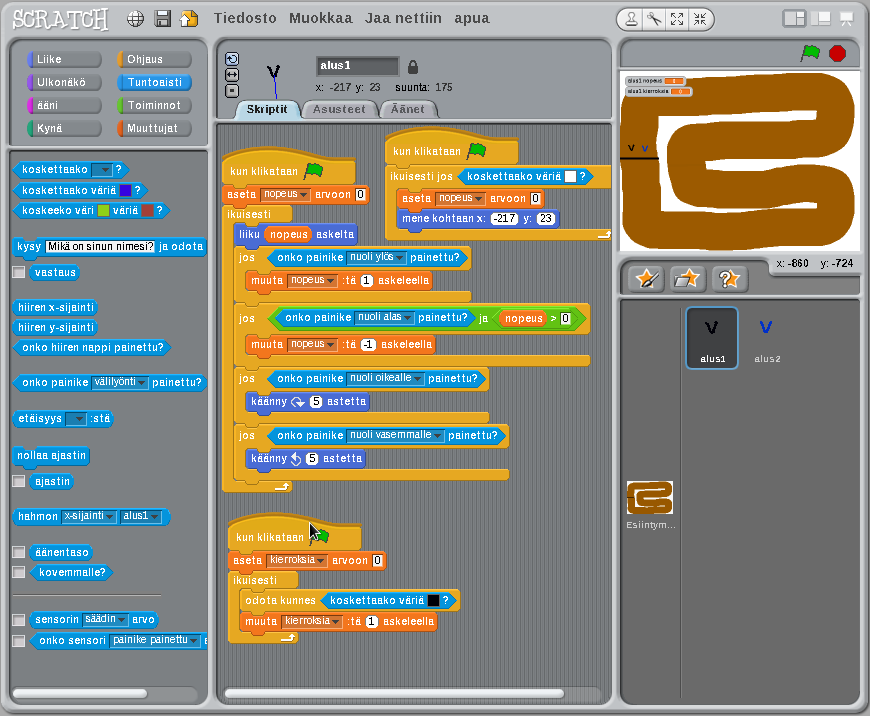Select the delete scissors tool
Screen dimensions: 870x716
tap(654, 19)
